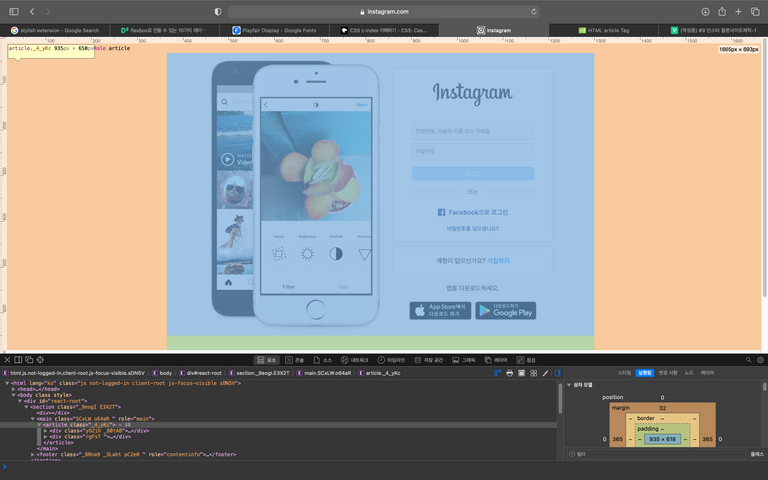Screen dimensions: 768x480
Task: Close the Web Inspector with X icon
Action: pos(7,360)
